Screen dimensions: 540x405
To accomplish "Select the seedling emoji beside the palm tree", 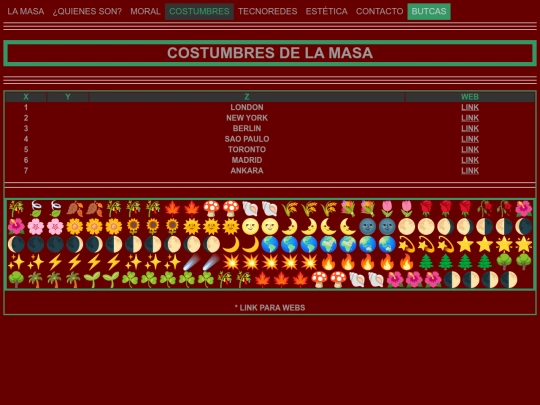I will [x=92, y=280].
